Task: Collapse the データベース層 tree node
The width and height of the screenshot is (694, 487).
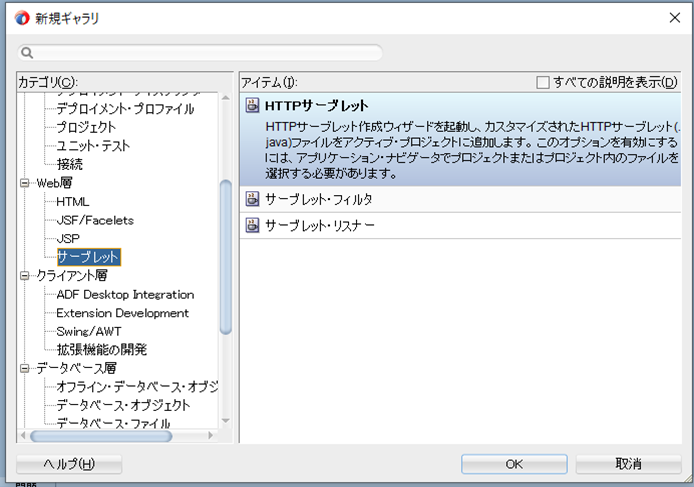Action: point(26,368)
